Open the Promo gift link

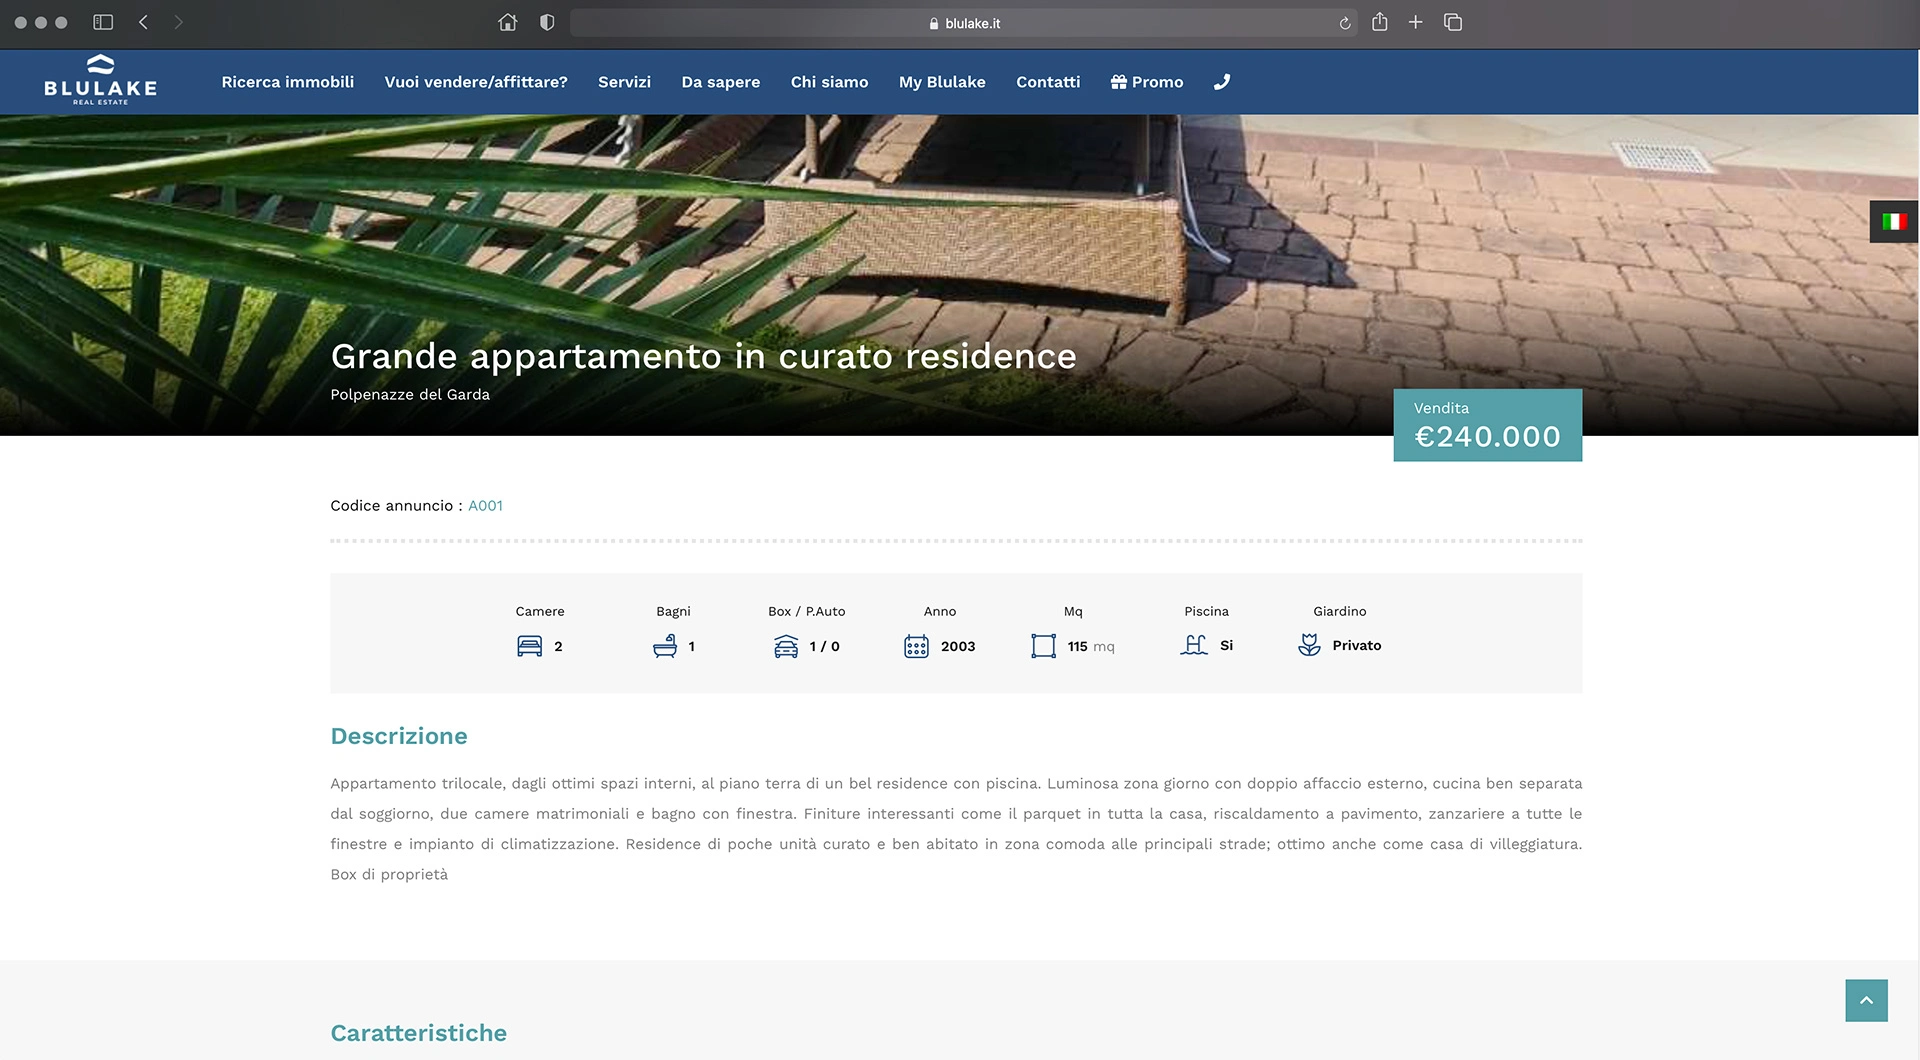click(1147, 82)
